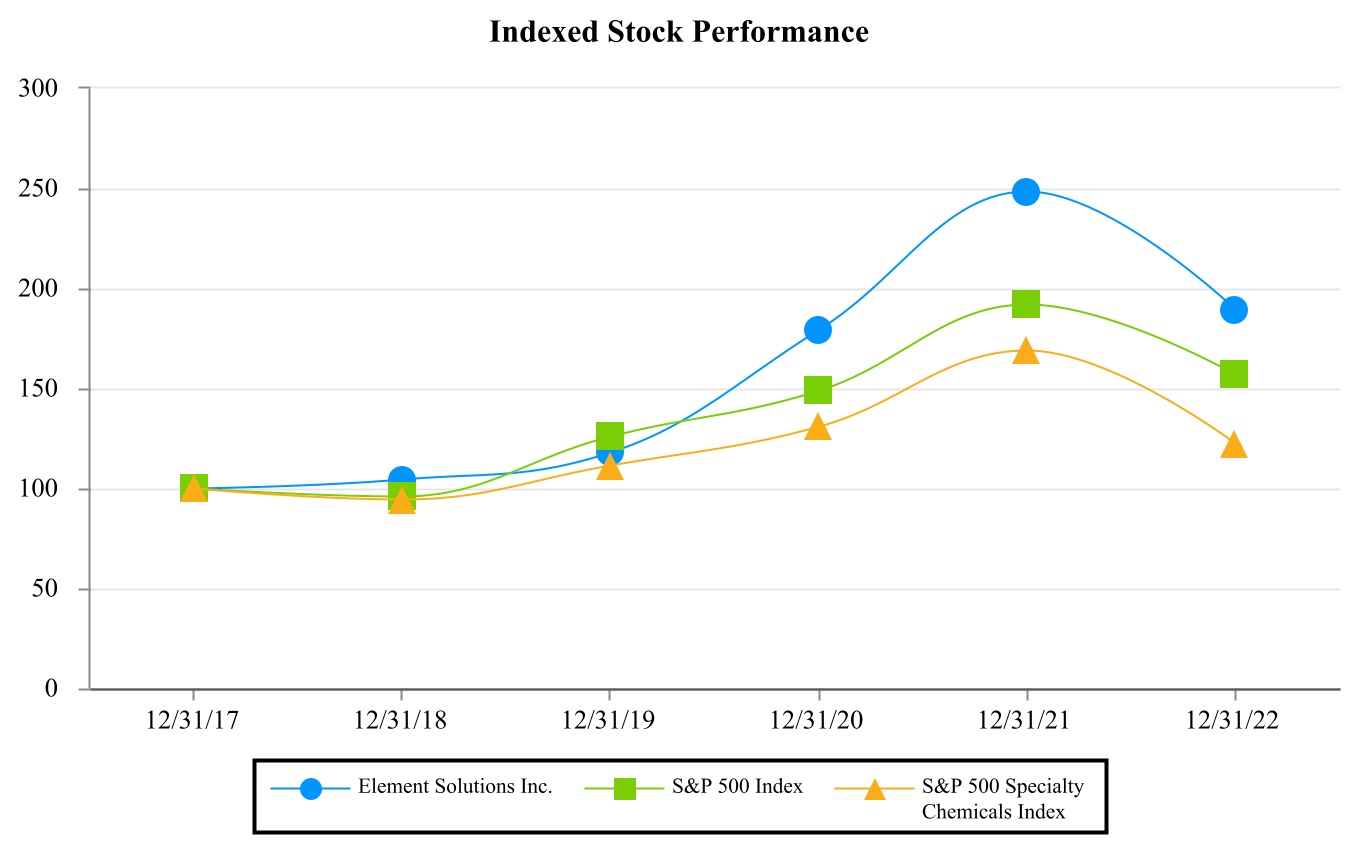Toggle S&P 500 Specialty Chemicals Index legend
The width and height of the screenshot is (1360, 852).
click(1002, 798)
